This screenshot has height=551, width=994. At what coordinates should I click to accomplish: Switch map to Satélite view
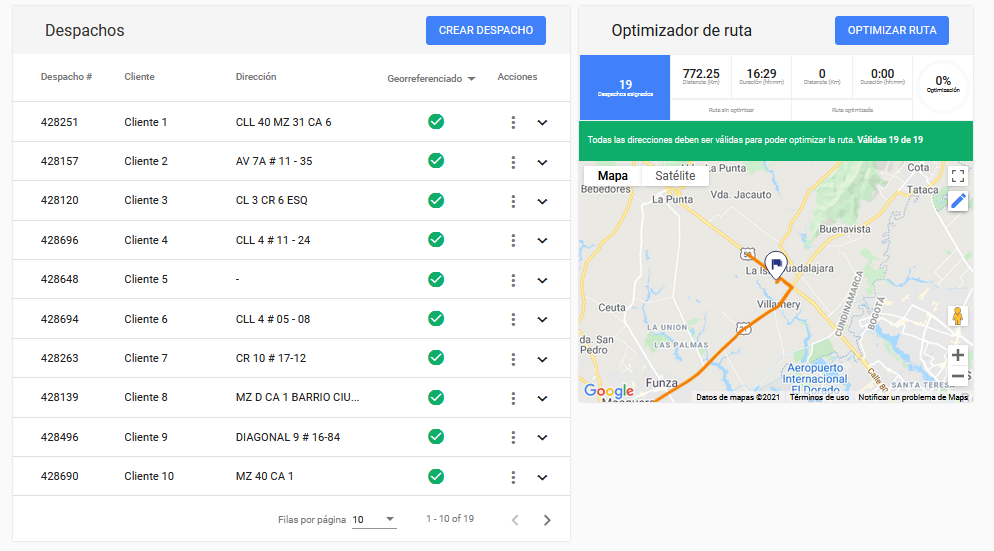pyautogui.click(x=675, y=176)
